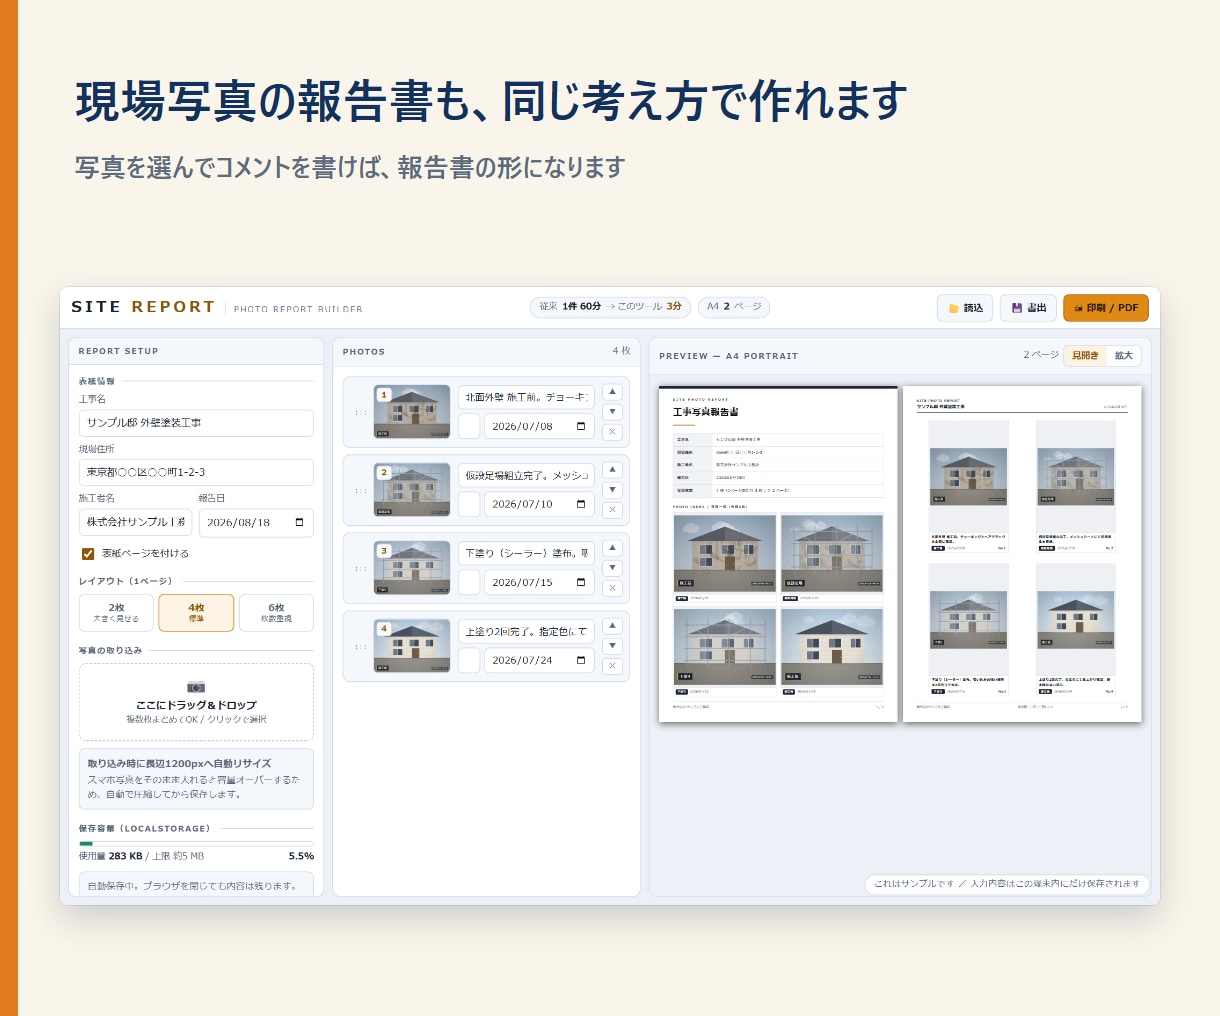Open the calendar picker for 2026/07/10

(581, 504)
